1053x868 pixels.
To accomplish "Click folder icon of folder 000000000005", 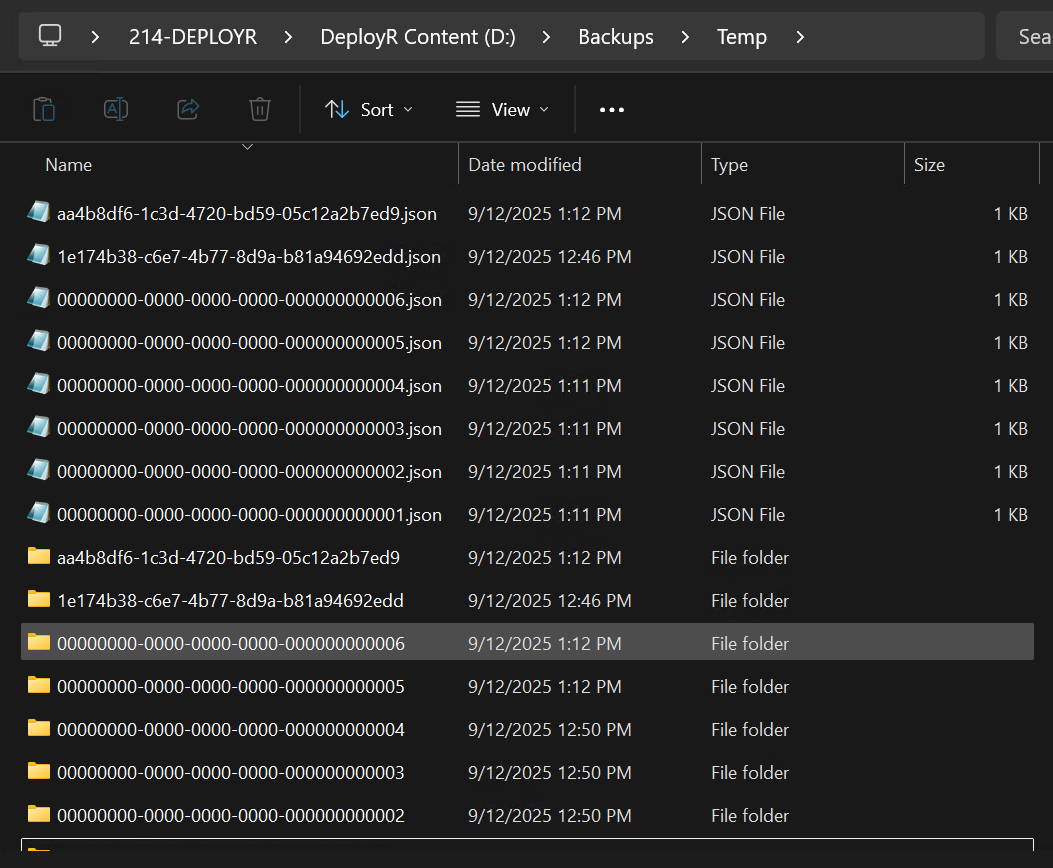I will pyautogui.click(x=39, y=685).
